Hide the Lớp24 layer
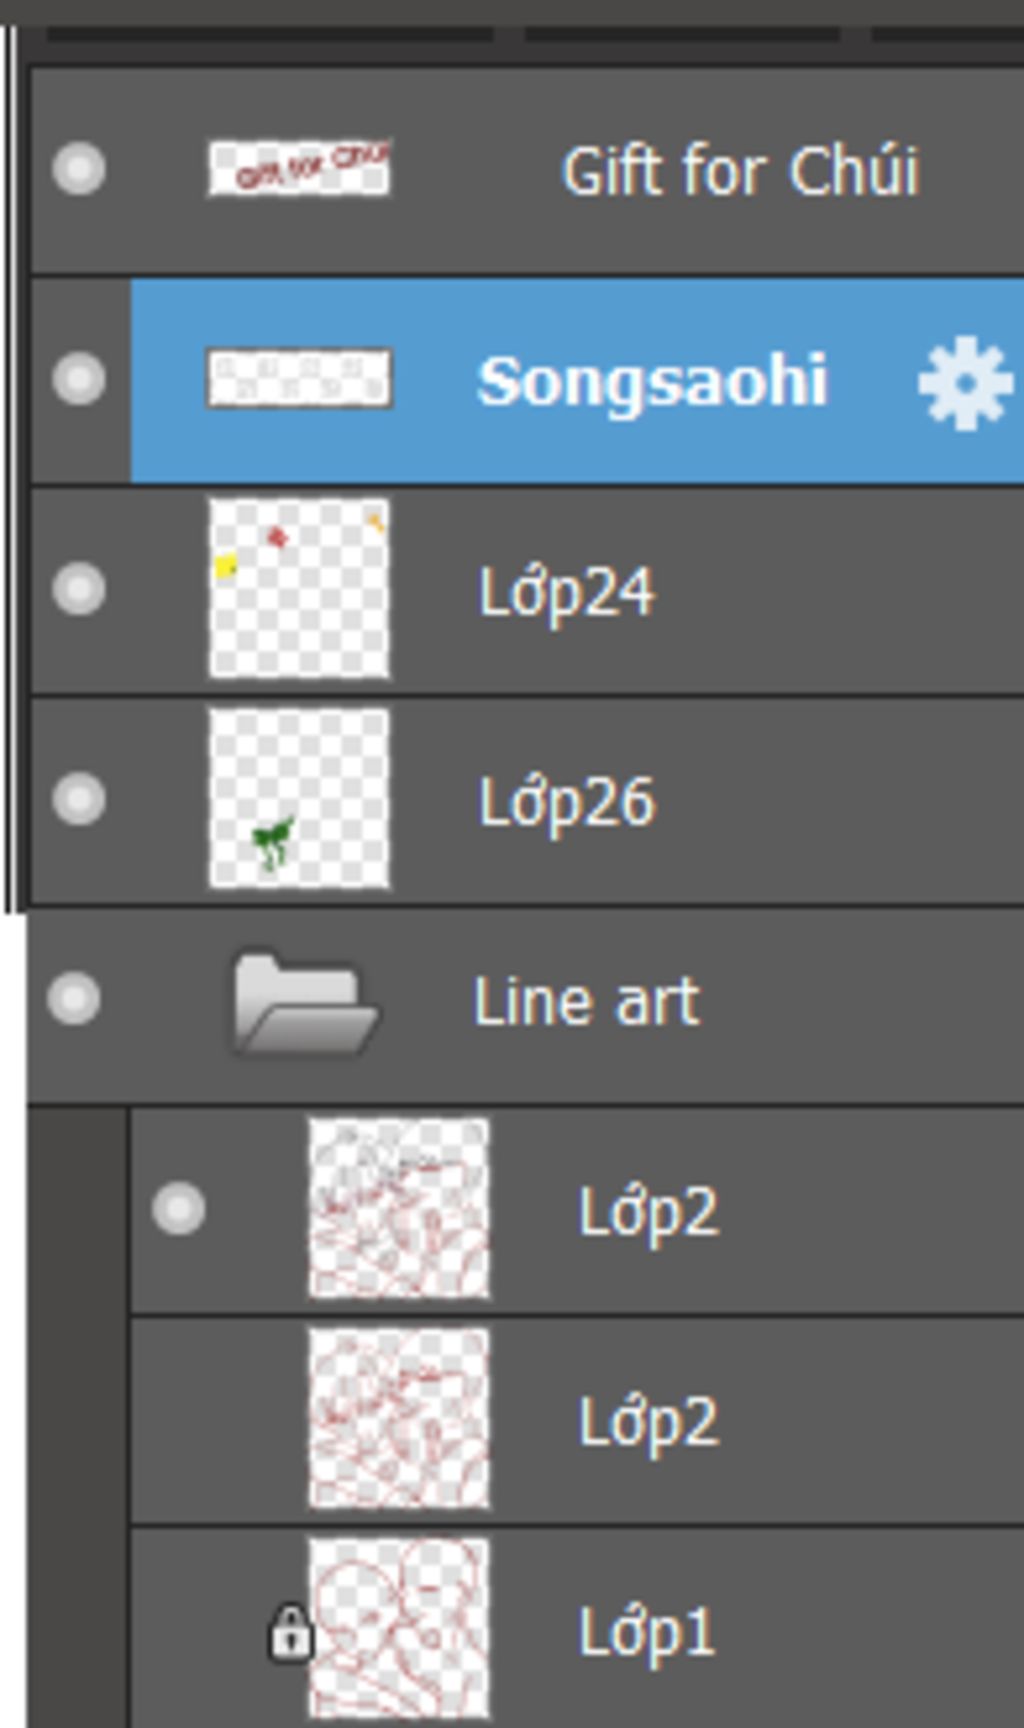Screen dimensions: 1024x1728 click(79, 588)
